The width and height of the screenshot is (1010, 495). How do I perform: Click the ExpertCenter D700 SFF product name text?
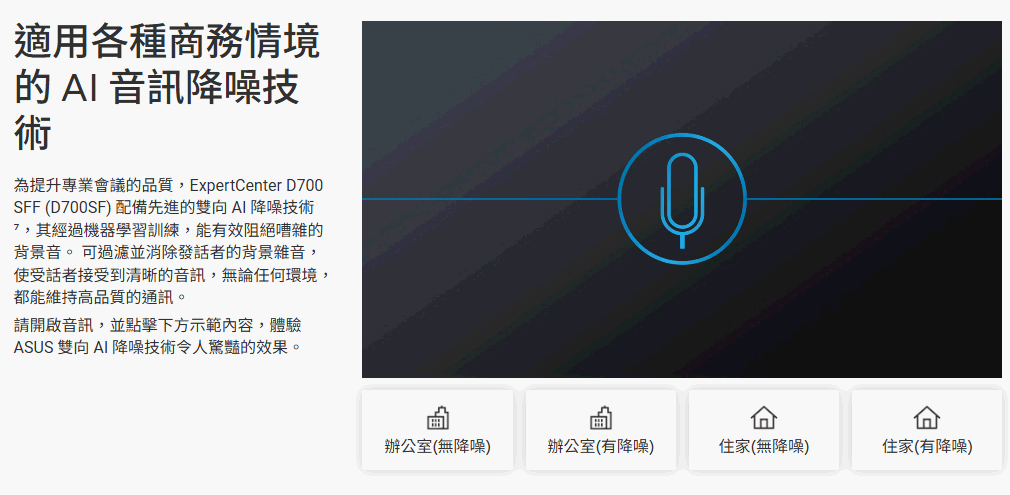coord(256,186)
